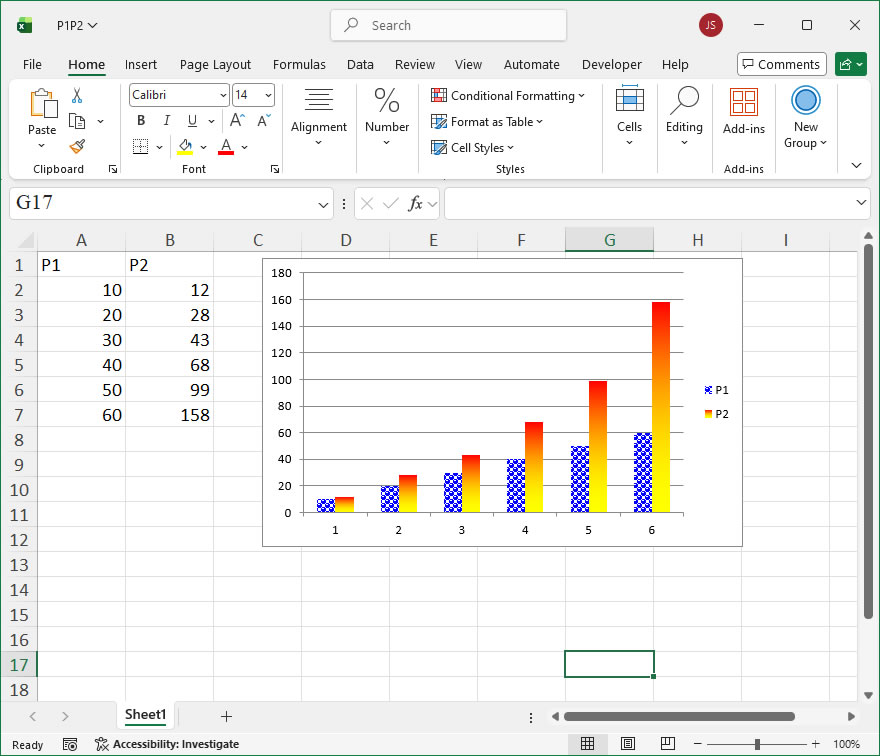Click the Increase Font Size icon
Image resolution: width=880 pixels, height=756 pixels.
[237, 121]
